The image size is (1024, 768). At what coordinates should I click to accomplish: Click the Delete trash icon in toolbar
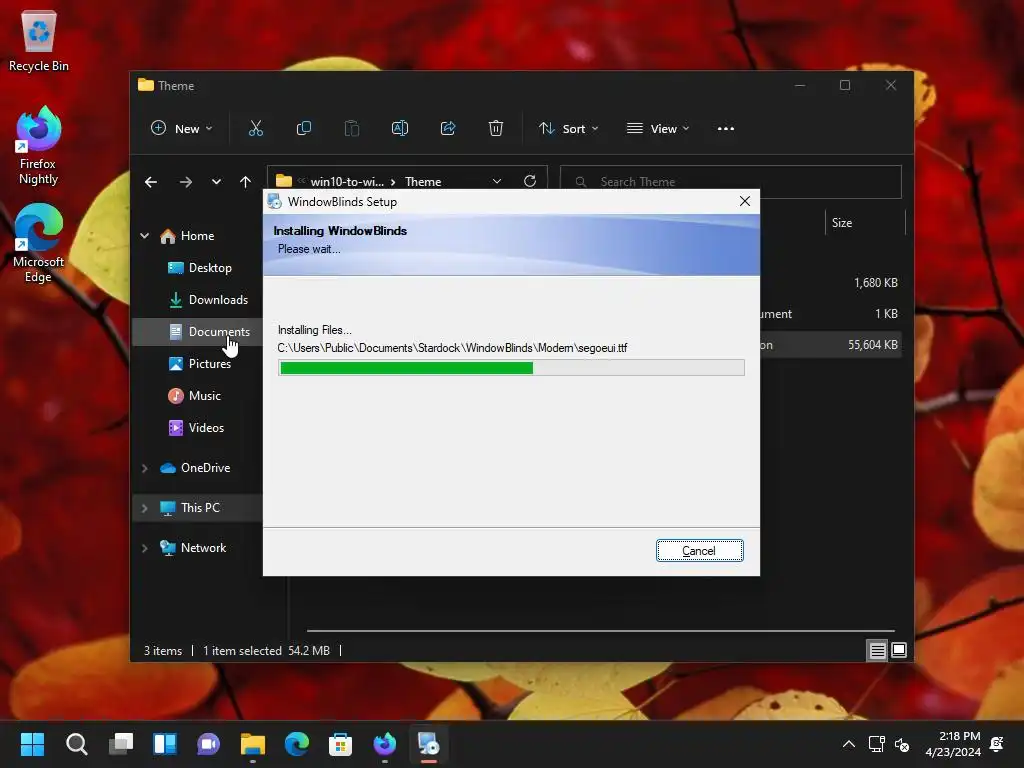(496, 129)
